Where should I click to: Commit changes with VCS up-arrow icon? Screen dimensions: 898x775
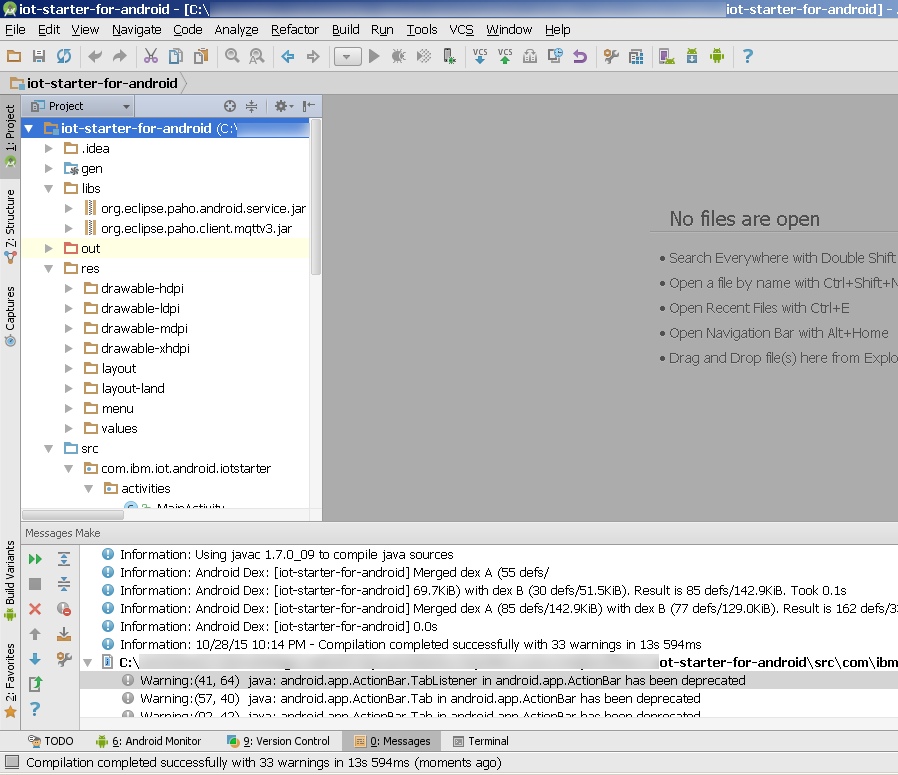(505, 56)
